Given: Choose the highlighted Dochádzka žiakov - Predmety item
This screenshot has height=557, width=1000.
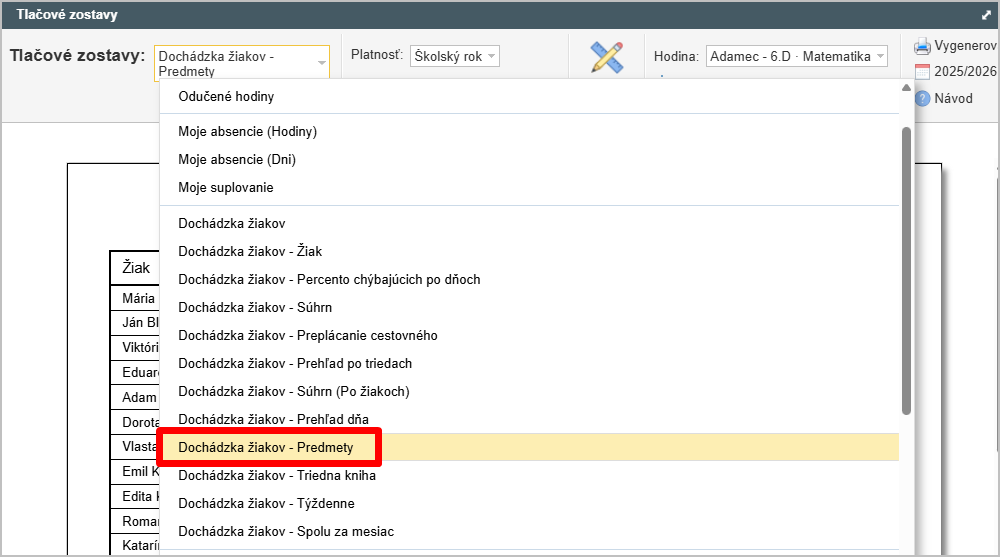Looking at the screenshot, I should point(266,447).
